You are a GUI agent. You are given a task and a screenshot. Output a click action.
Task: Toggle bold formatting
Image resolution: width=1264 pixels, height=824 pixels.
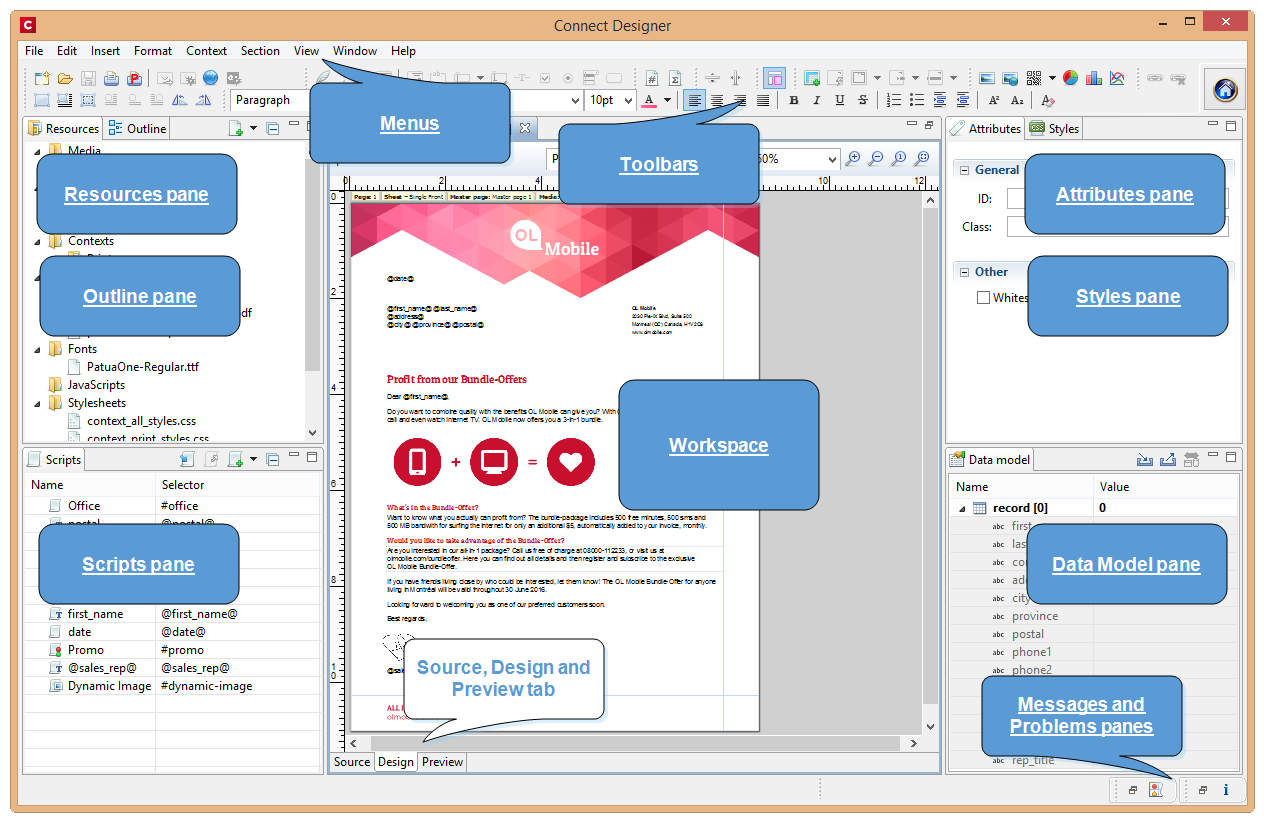pos(794,100)
